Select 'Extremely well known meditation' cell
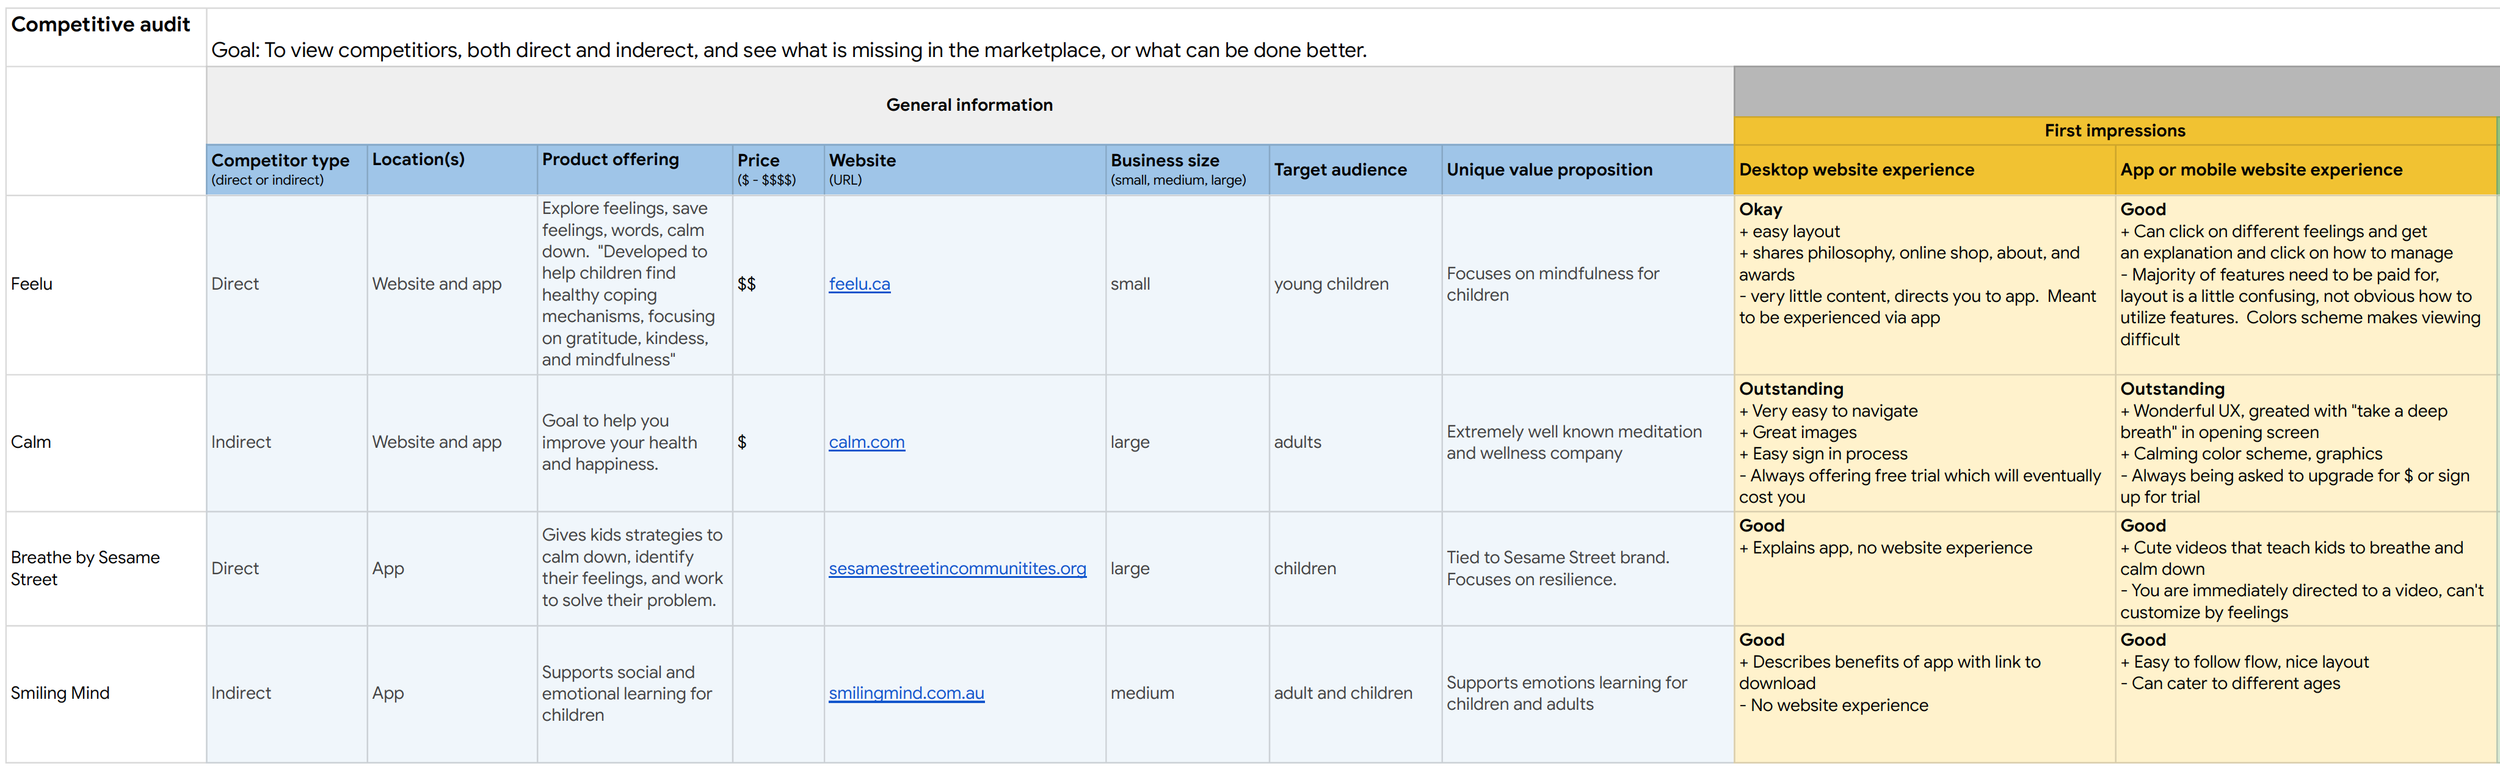The height and width of the screenshot is (768, 2500). pyautogui.click(x=1587, y=443)
